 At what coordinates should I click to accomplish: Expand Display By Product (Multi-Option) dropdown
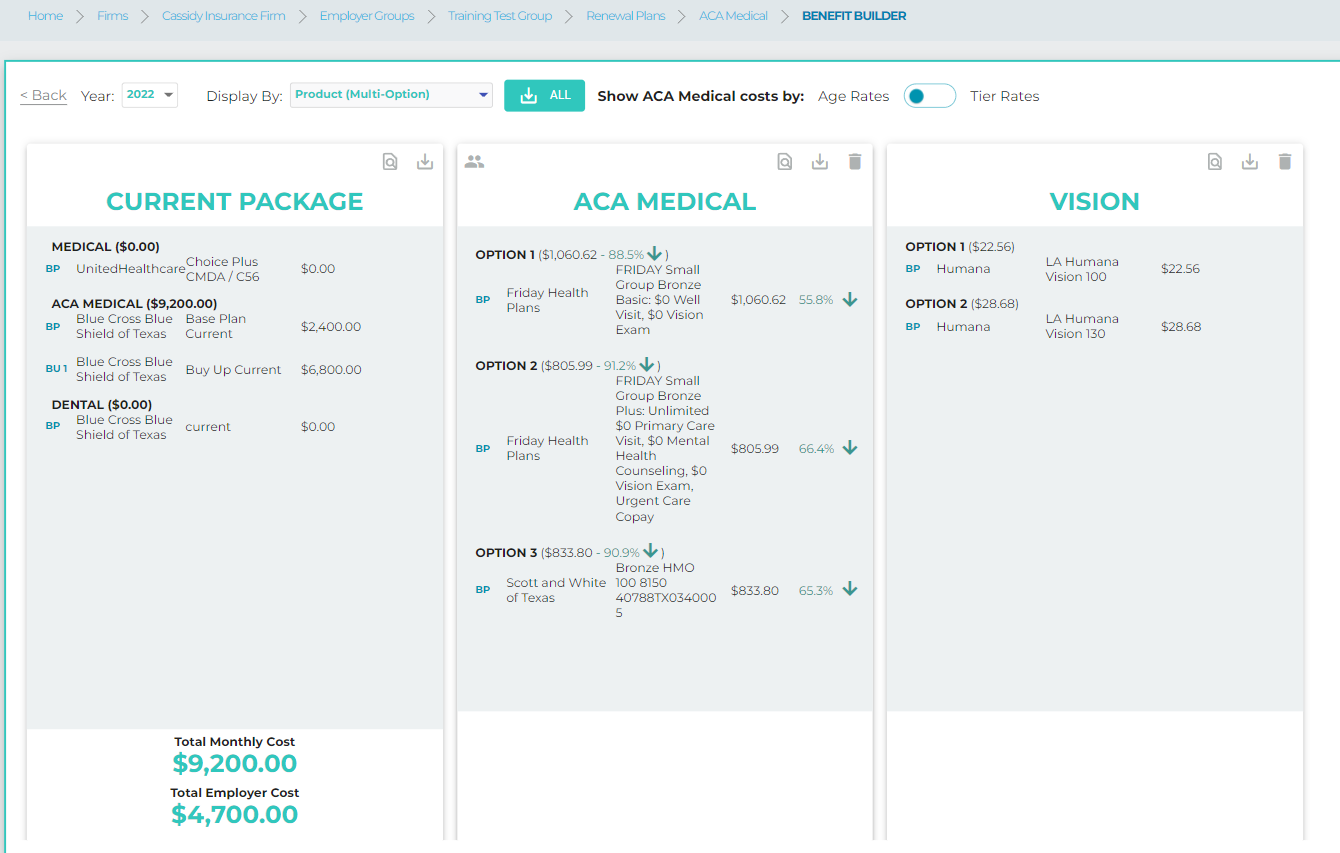tap(391, 95)
